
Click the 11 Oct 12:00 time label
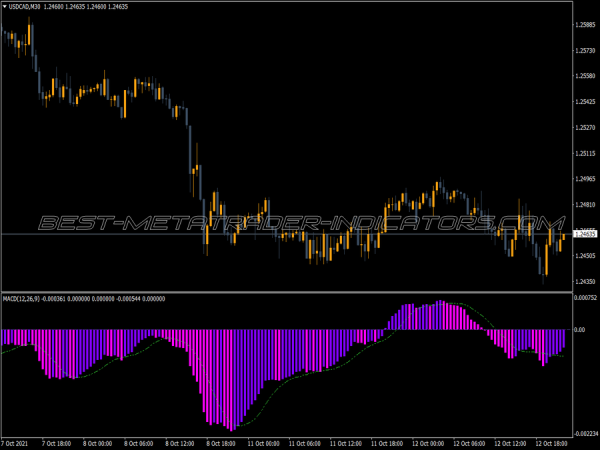pos(346,443)
